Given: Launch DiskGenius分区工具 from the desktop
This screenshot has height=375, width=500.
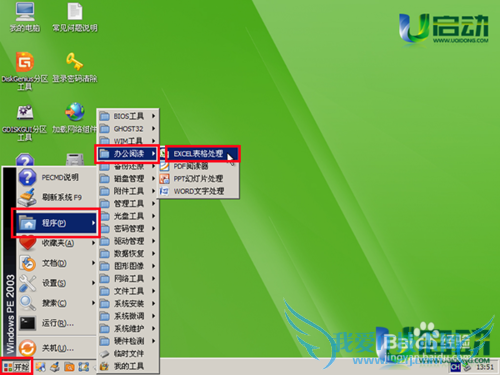Looking at the screenshot, I should 25,71.
